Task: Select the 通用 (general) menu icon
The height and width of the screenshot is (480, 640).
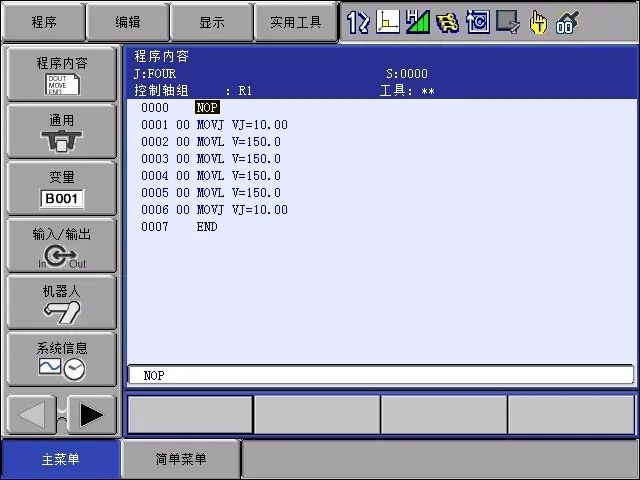Action: [61, 131]
